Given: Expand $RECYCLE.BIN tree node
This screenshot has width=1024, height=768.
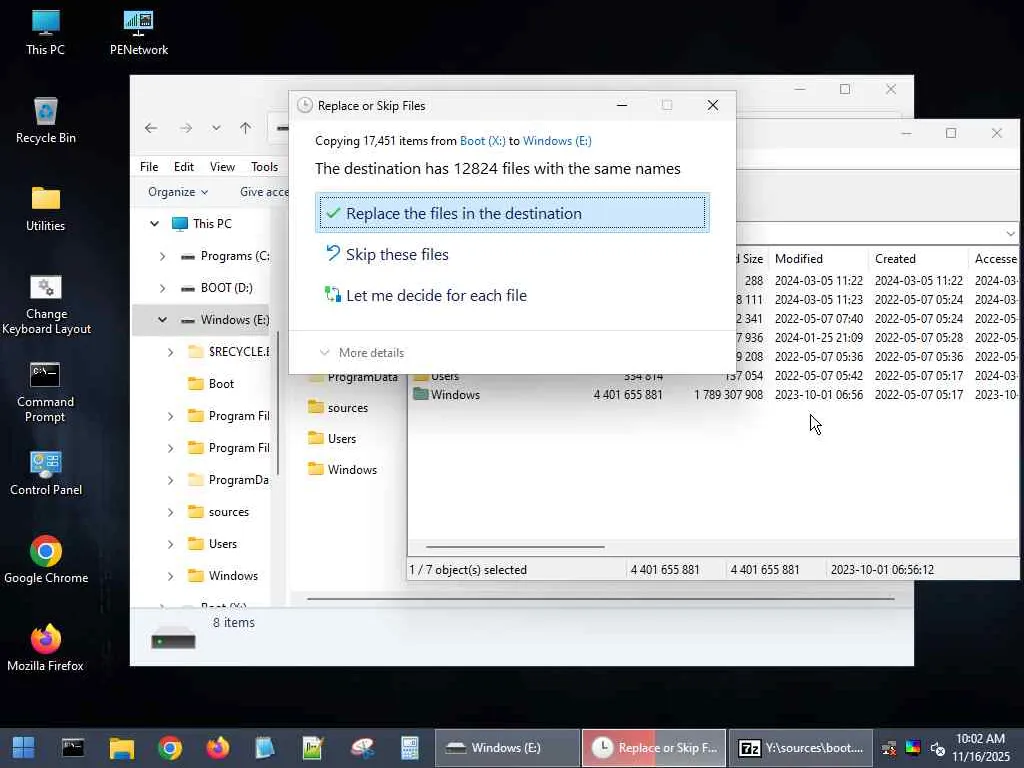Looking at the screenshot, I should [x=170, y=352].
